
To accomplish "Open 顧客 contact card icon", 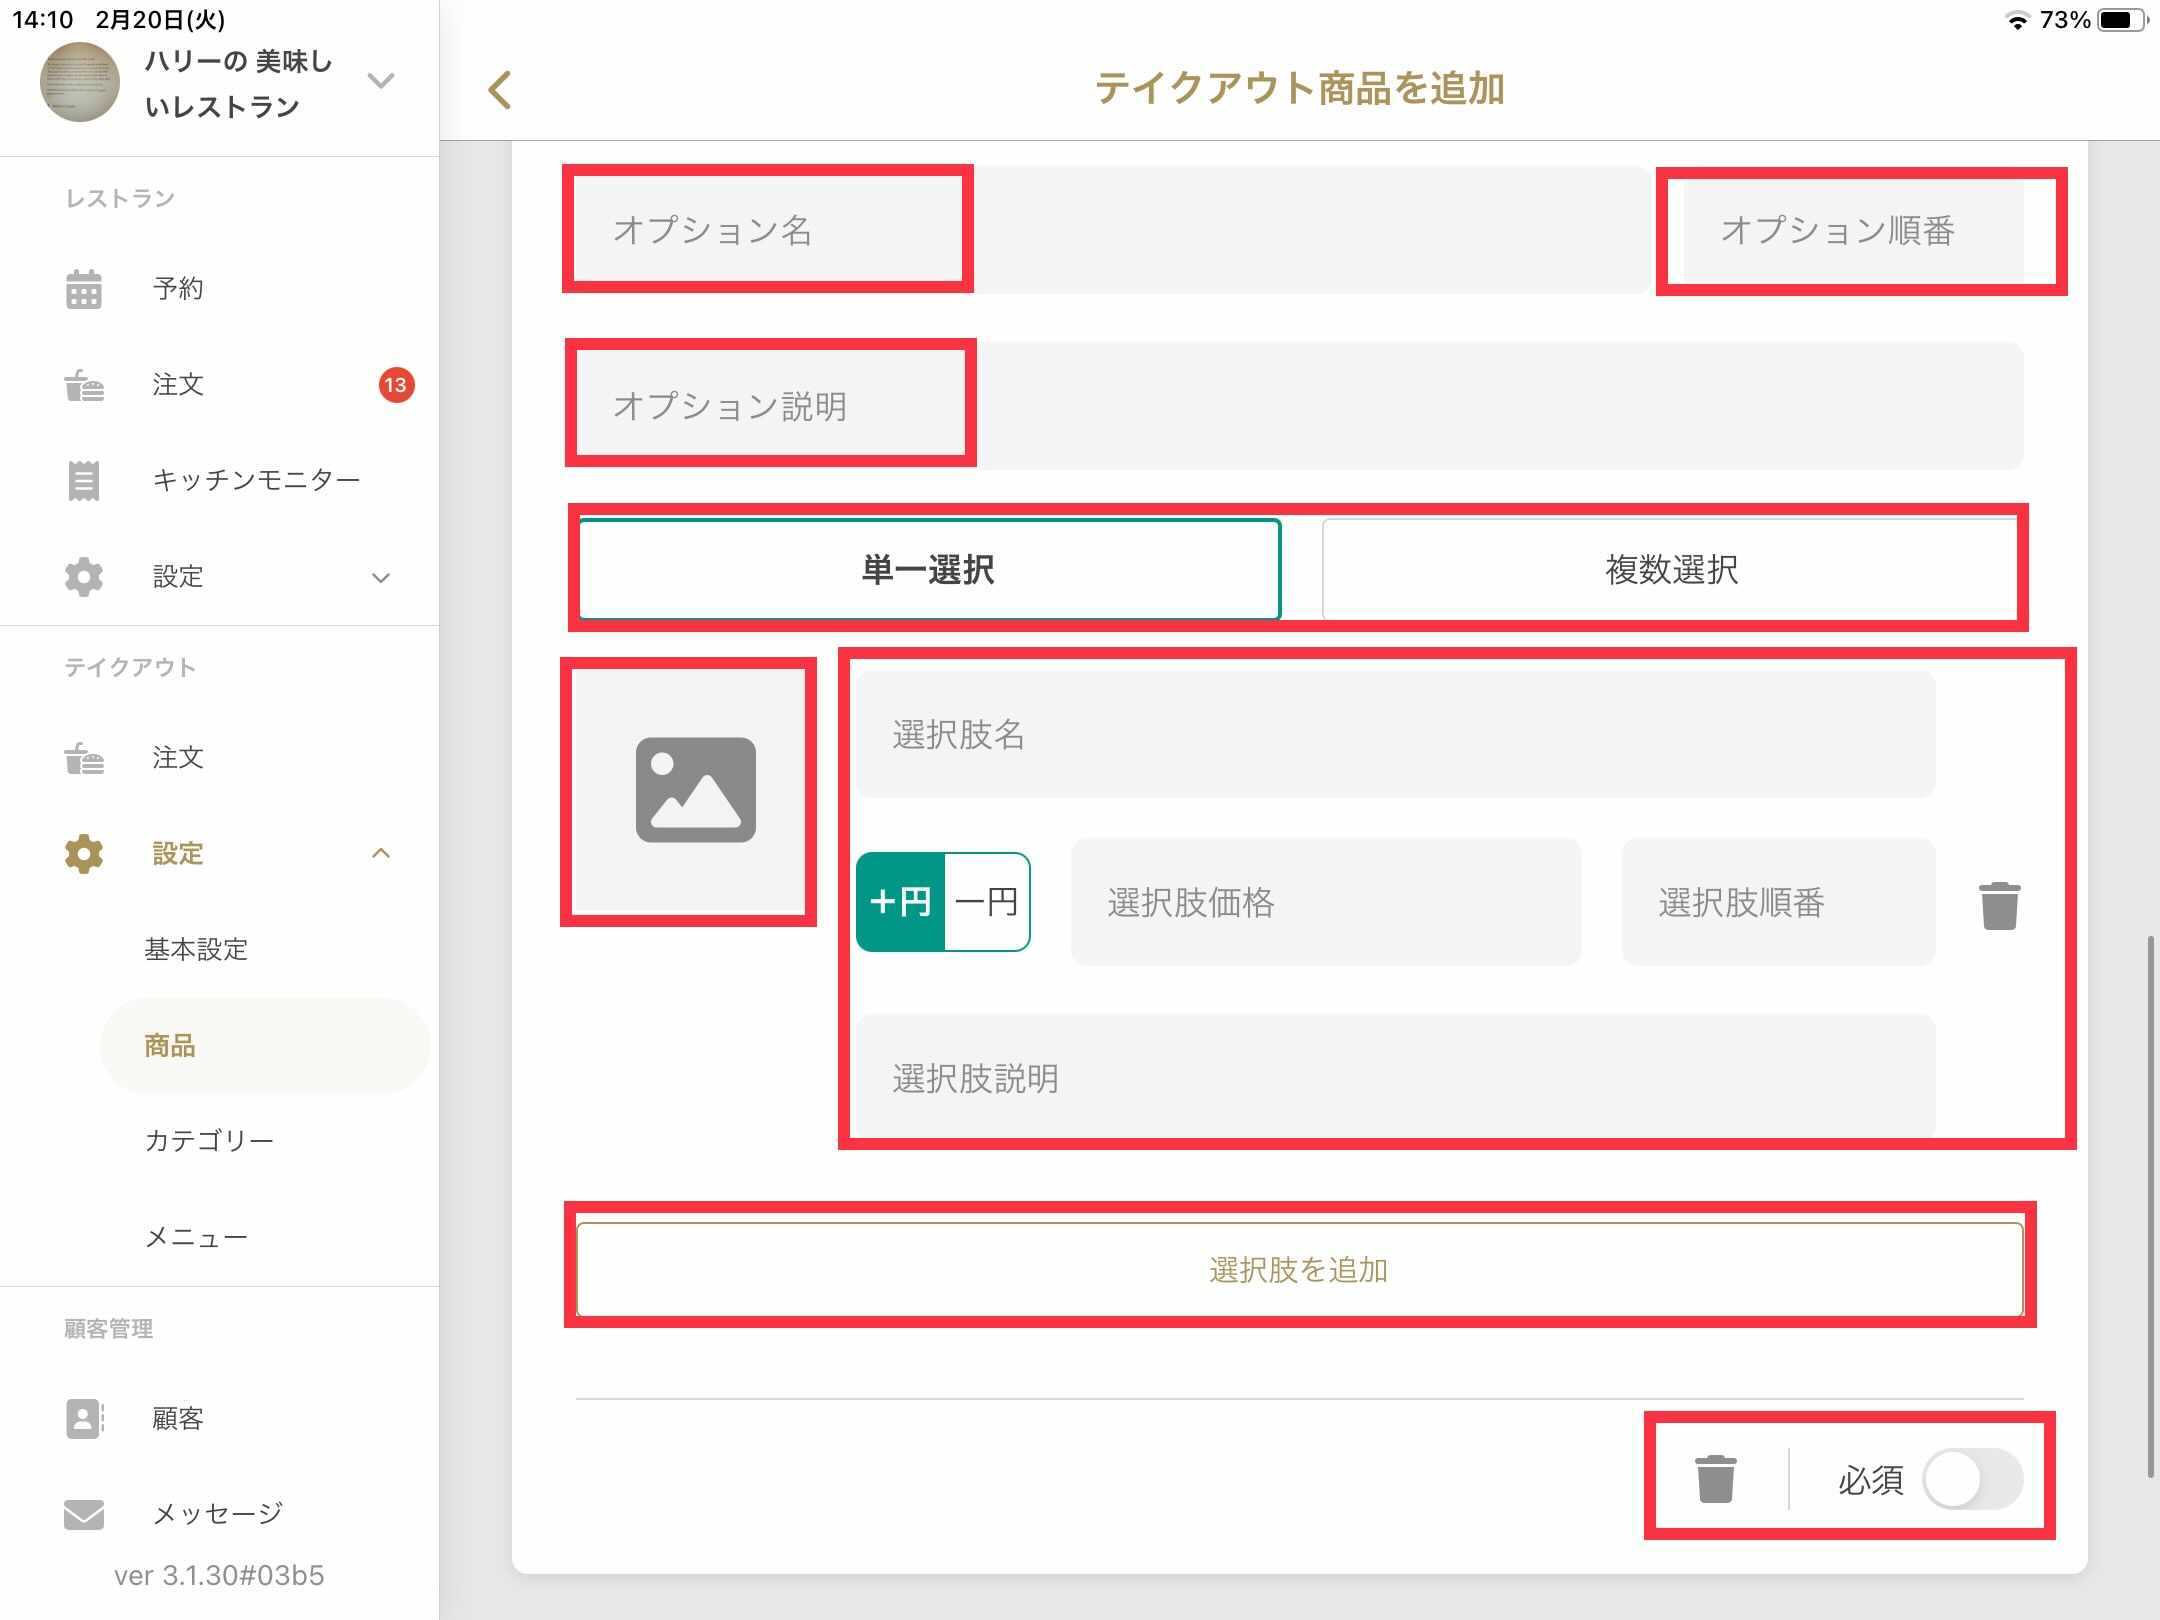I will pos(84,1418).
